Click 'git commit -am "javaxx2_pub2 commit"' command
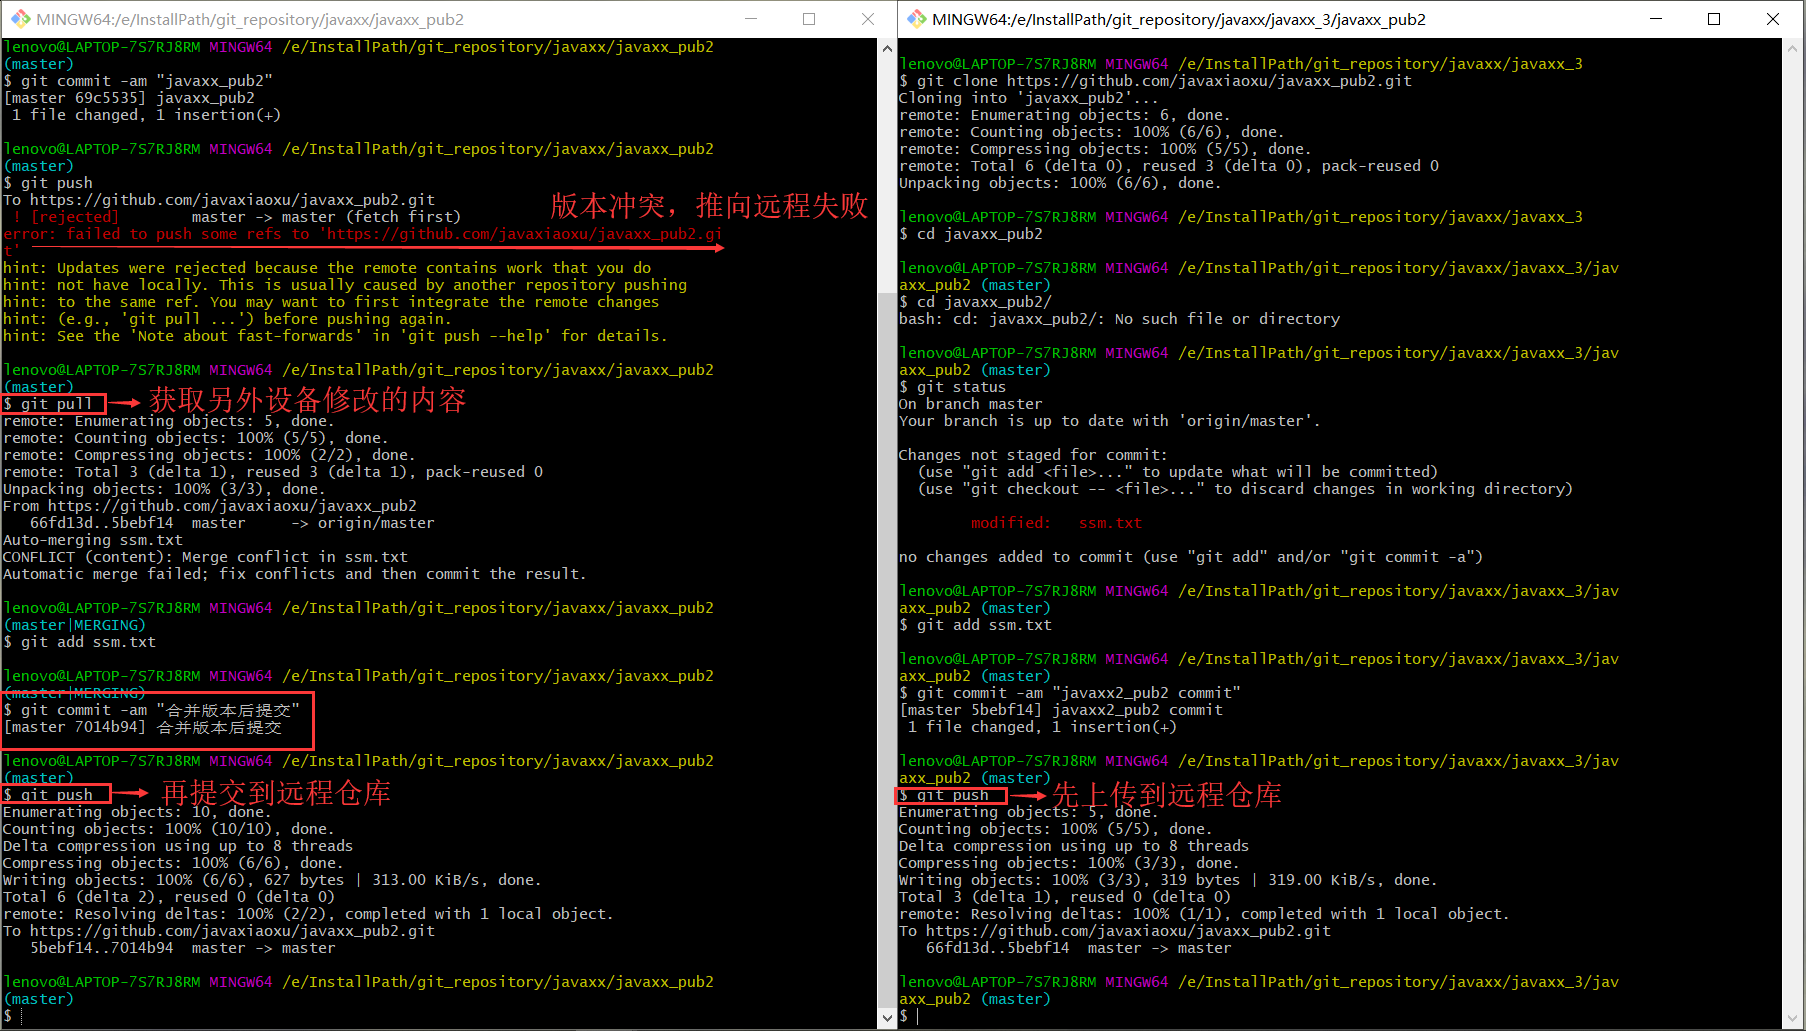The width and height of the screenshot is (1806, 1031). (x=1070, y=693)
